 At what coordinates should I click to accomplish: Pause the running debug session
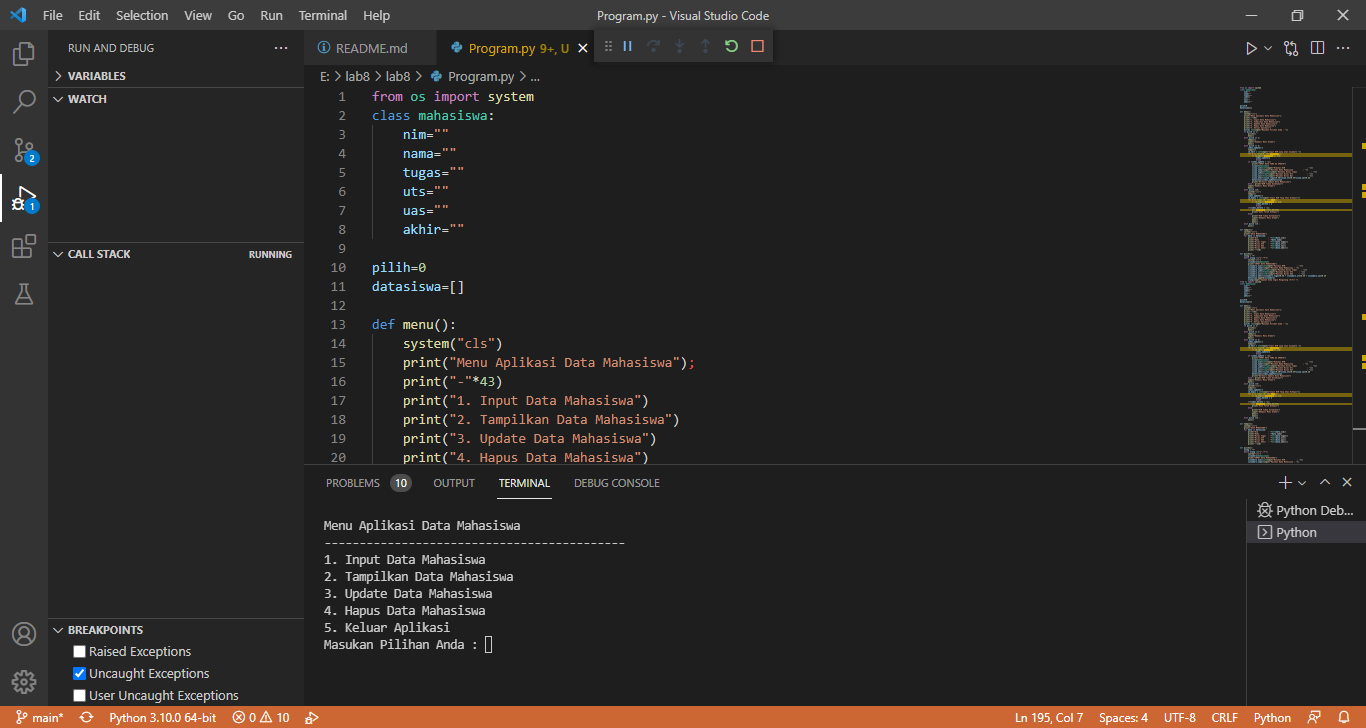(626, 46)
